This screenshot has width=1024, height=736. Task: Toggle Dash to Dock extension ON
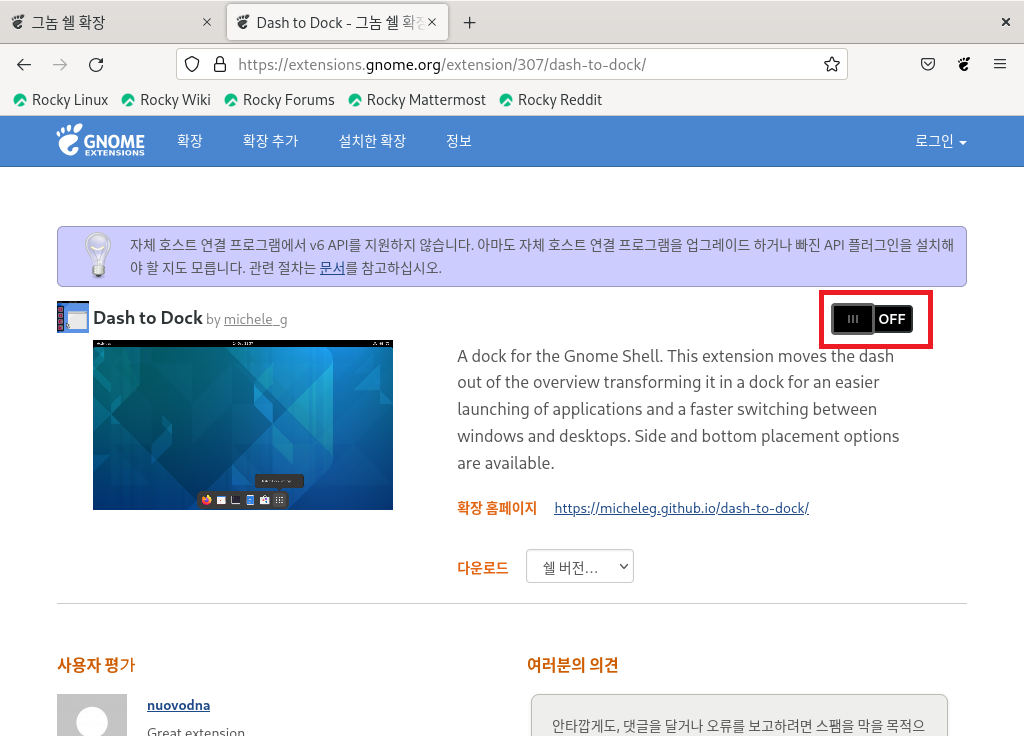pyautogui.click(x=872, y=319)
